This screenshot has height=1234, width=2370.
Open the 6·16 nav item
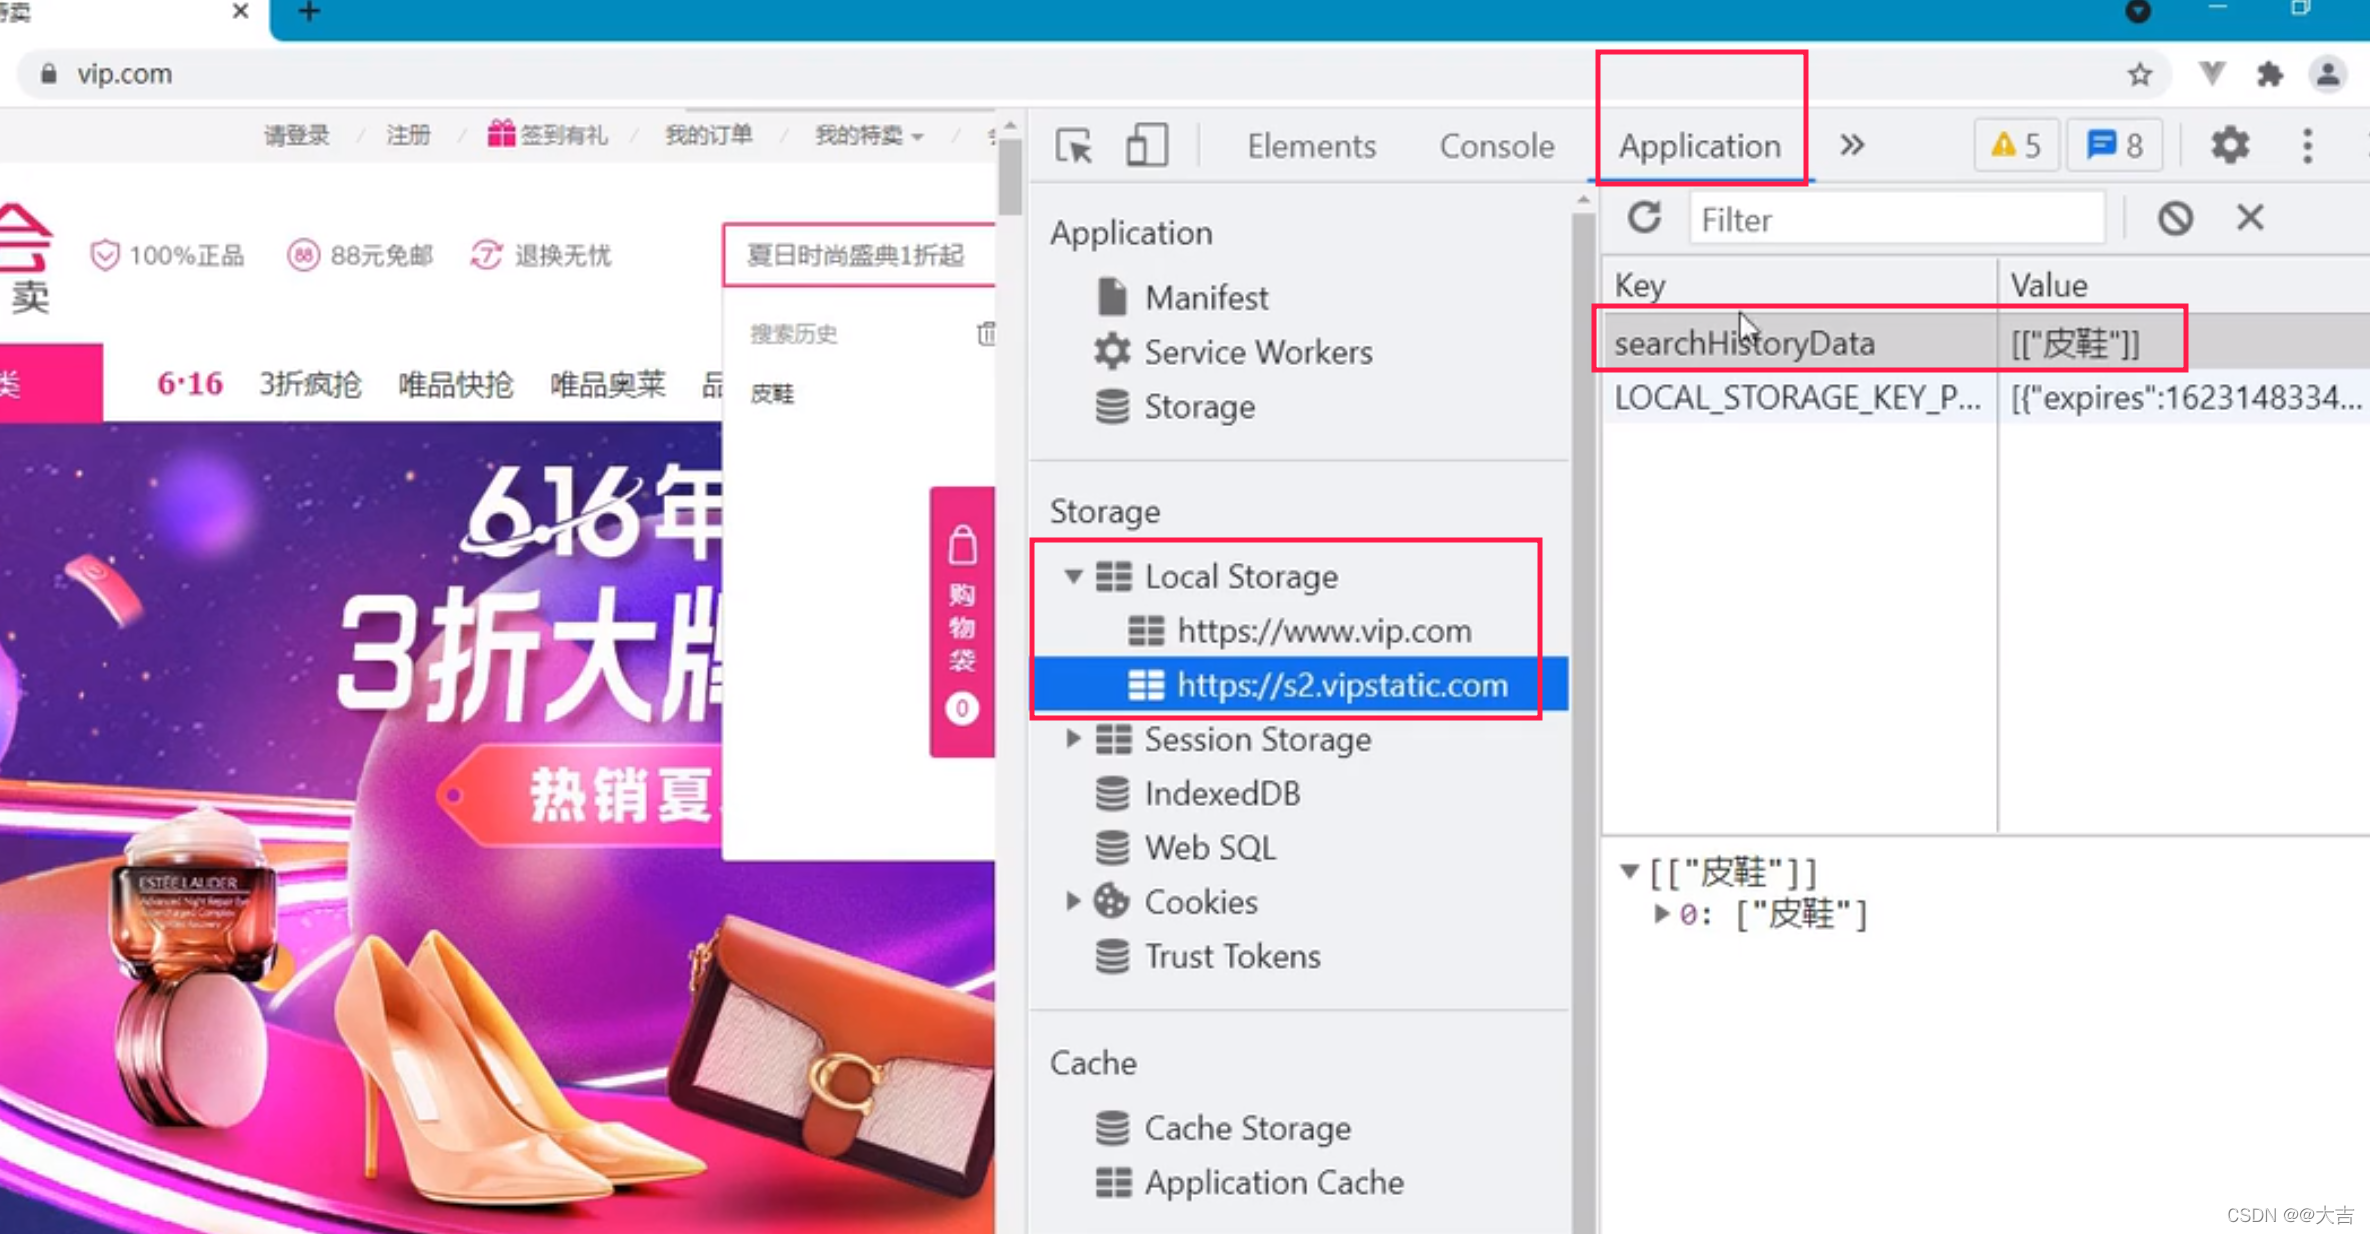(x=189, y=384)
